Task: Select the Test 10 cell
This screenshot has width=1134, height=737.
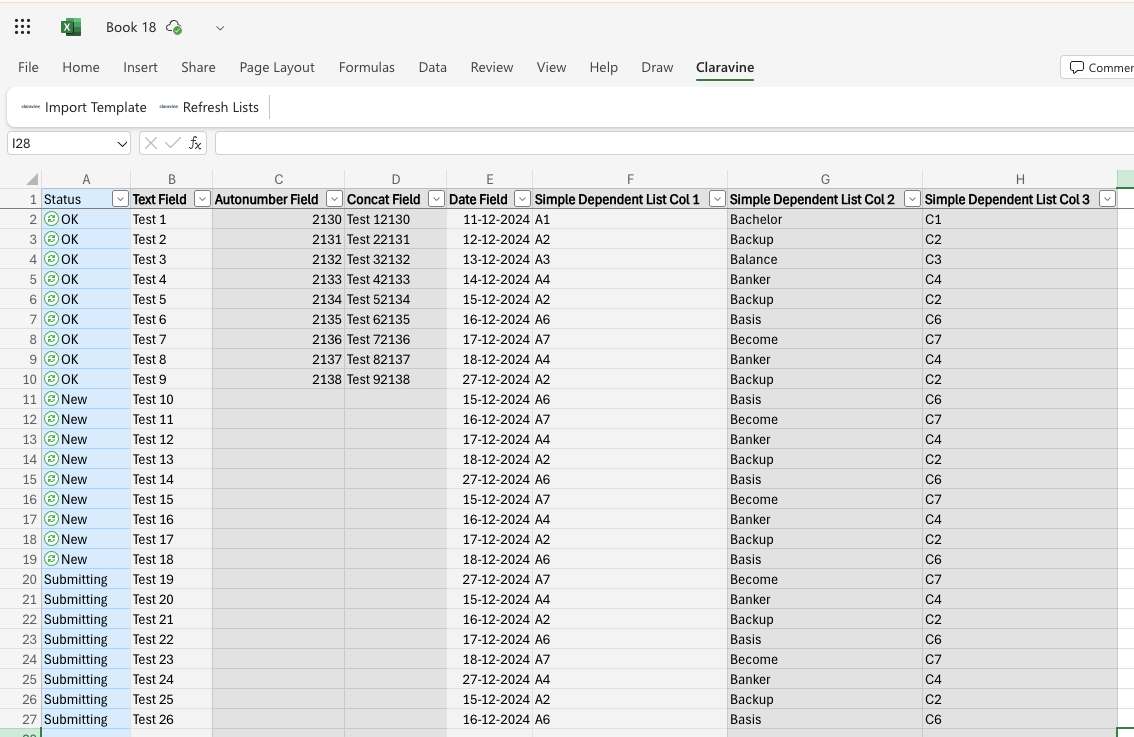Action: [171, 399]
